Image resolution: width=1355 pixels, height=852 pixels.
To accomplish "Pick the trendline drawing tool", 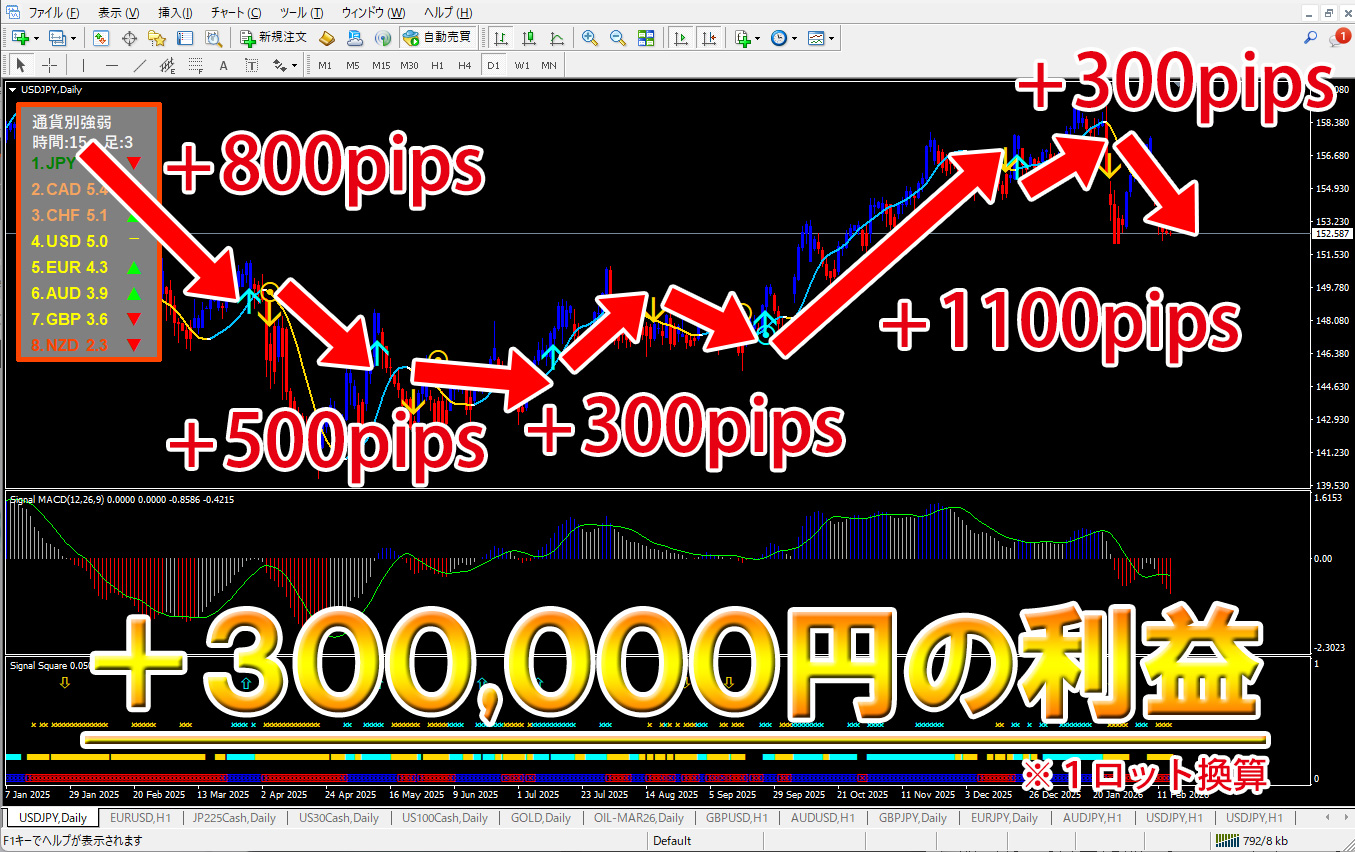I will coord(141,66).
